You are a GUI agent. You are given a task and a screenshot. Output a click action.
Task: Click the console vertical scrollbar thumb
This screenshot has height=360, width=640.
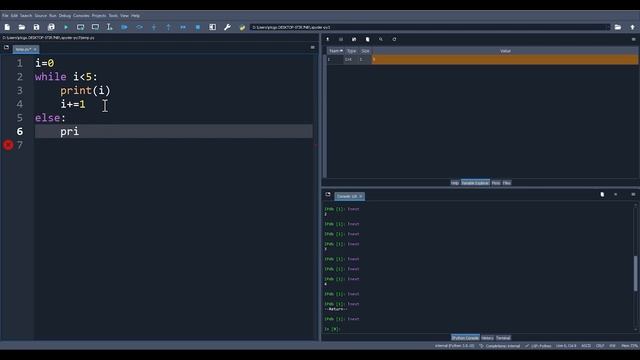coord(635,273)
